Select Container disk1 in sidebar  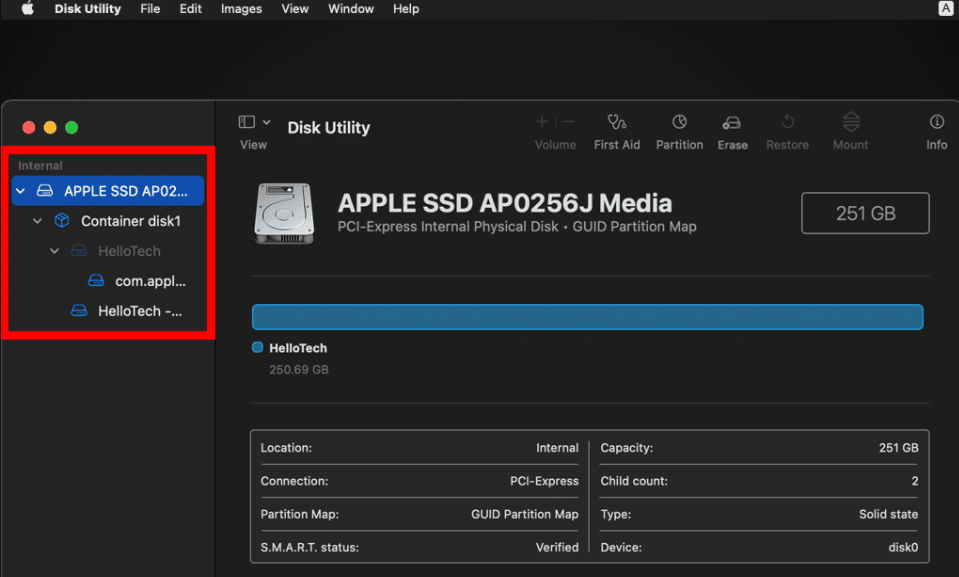tap(131, 221)
